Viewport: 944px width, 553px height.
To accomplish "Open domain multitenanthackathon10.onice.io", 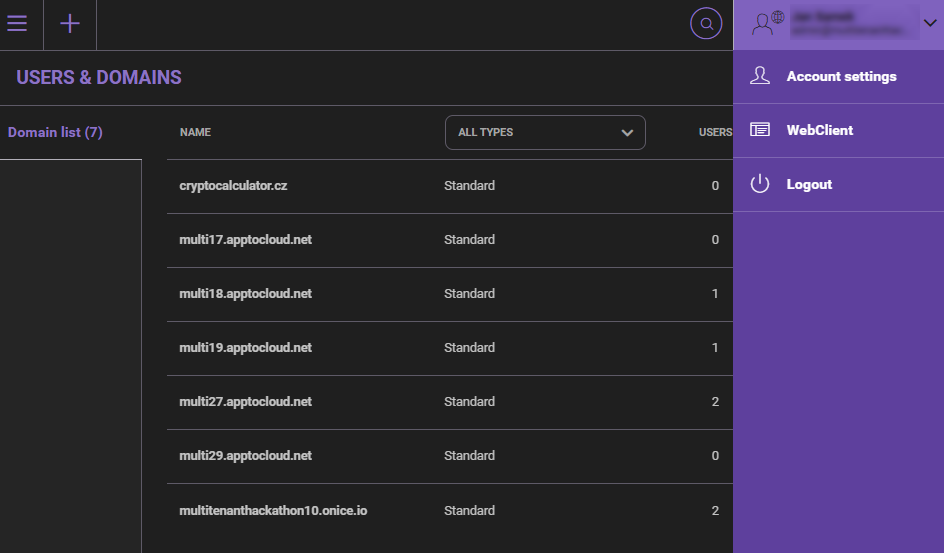I will point(273,510).
